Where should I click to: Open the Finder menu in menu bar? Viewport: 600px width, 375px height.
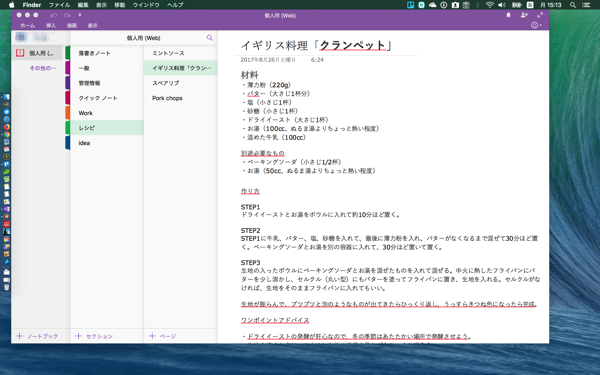tap(32, 5)
